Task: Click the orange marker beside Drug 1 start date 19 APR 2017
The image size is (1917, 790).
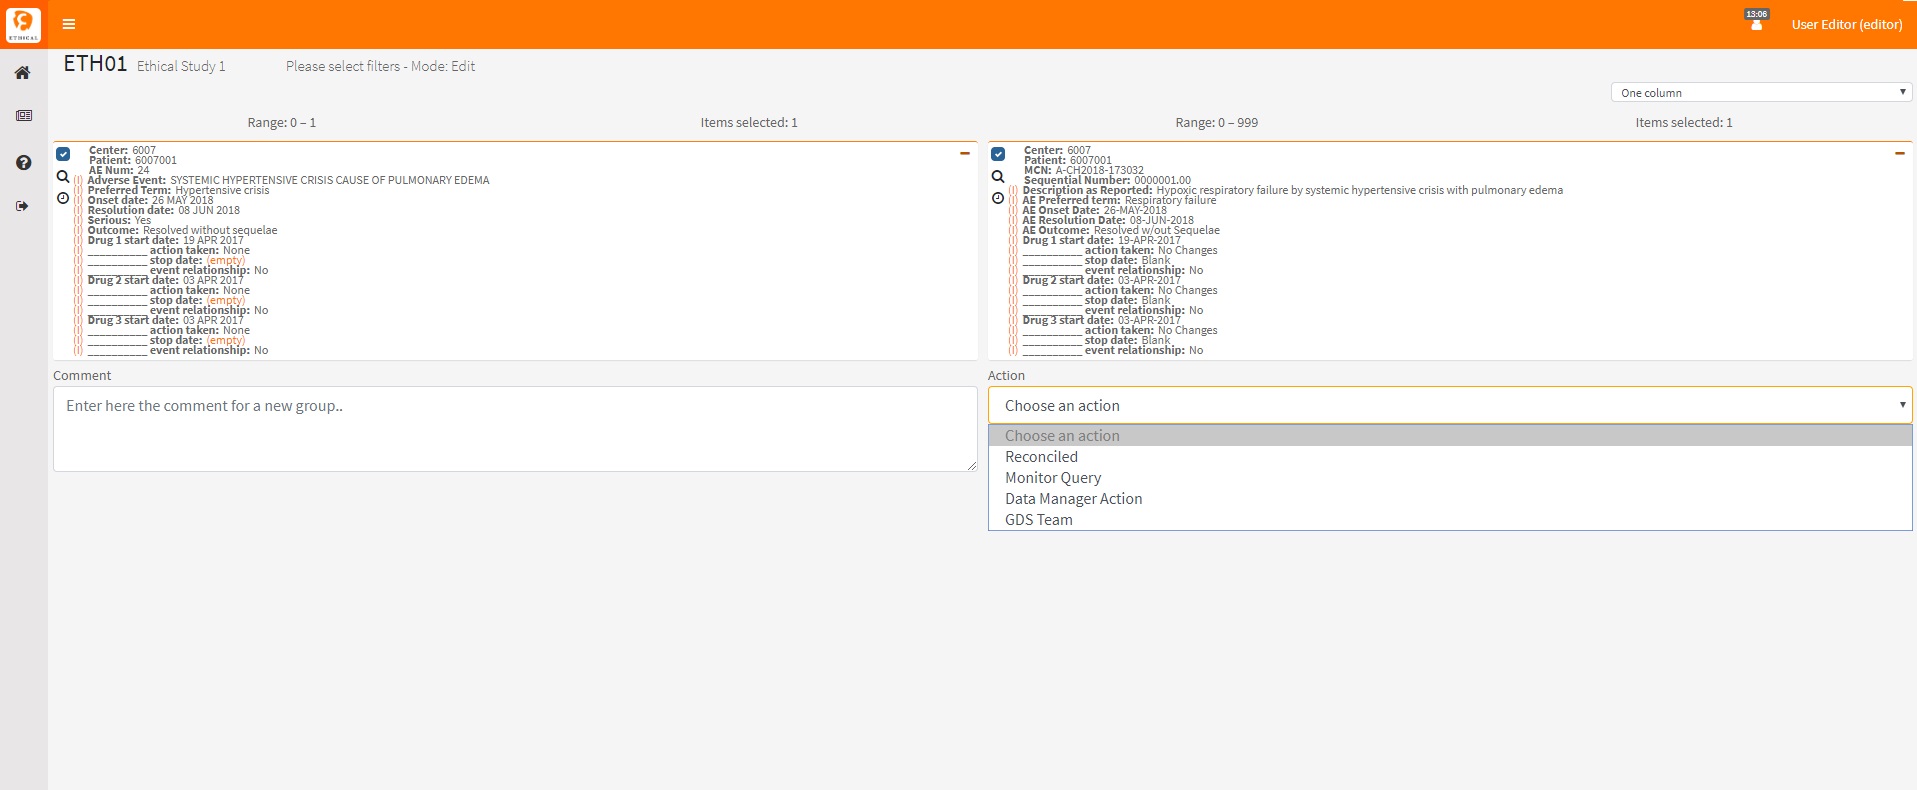Action: point(78,240)
